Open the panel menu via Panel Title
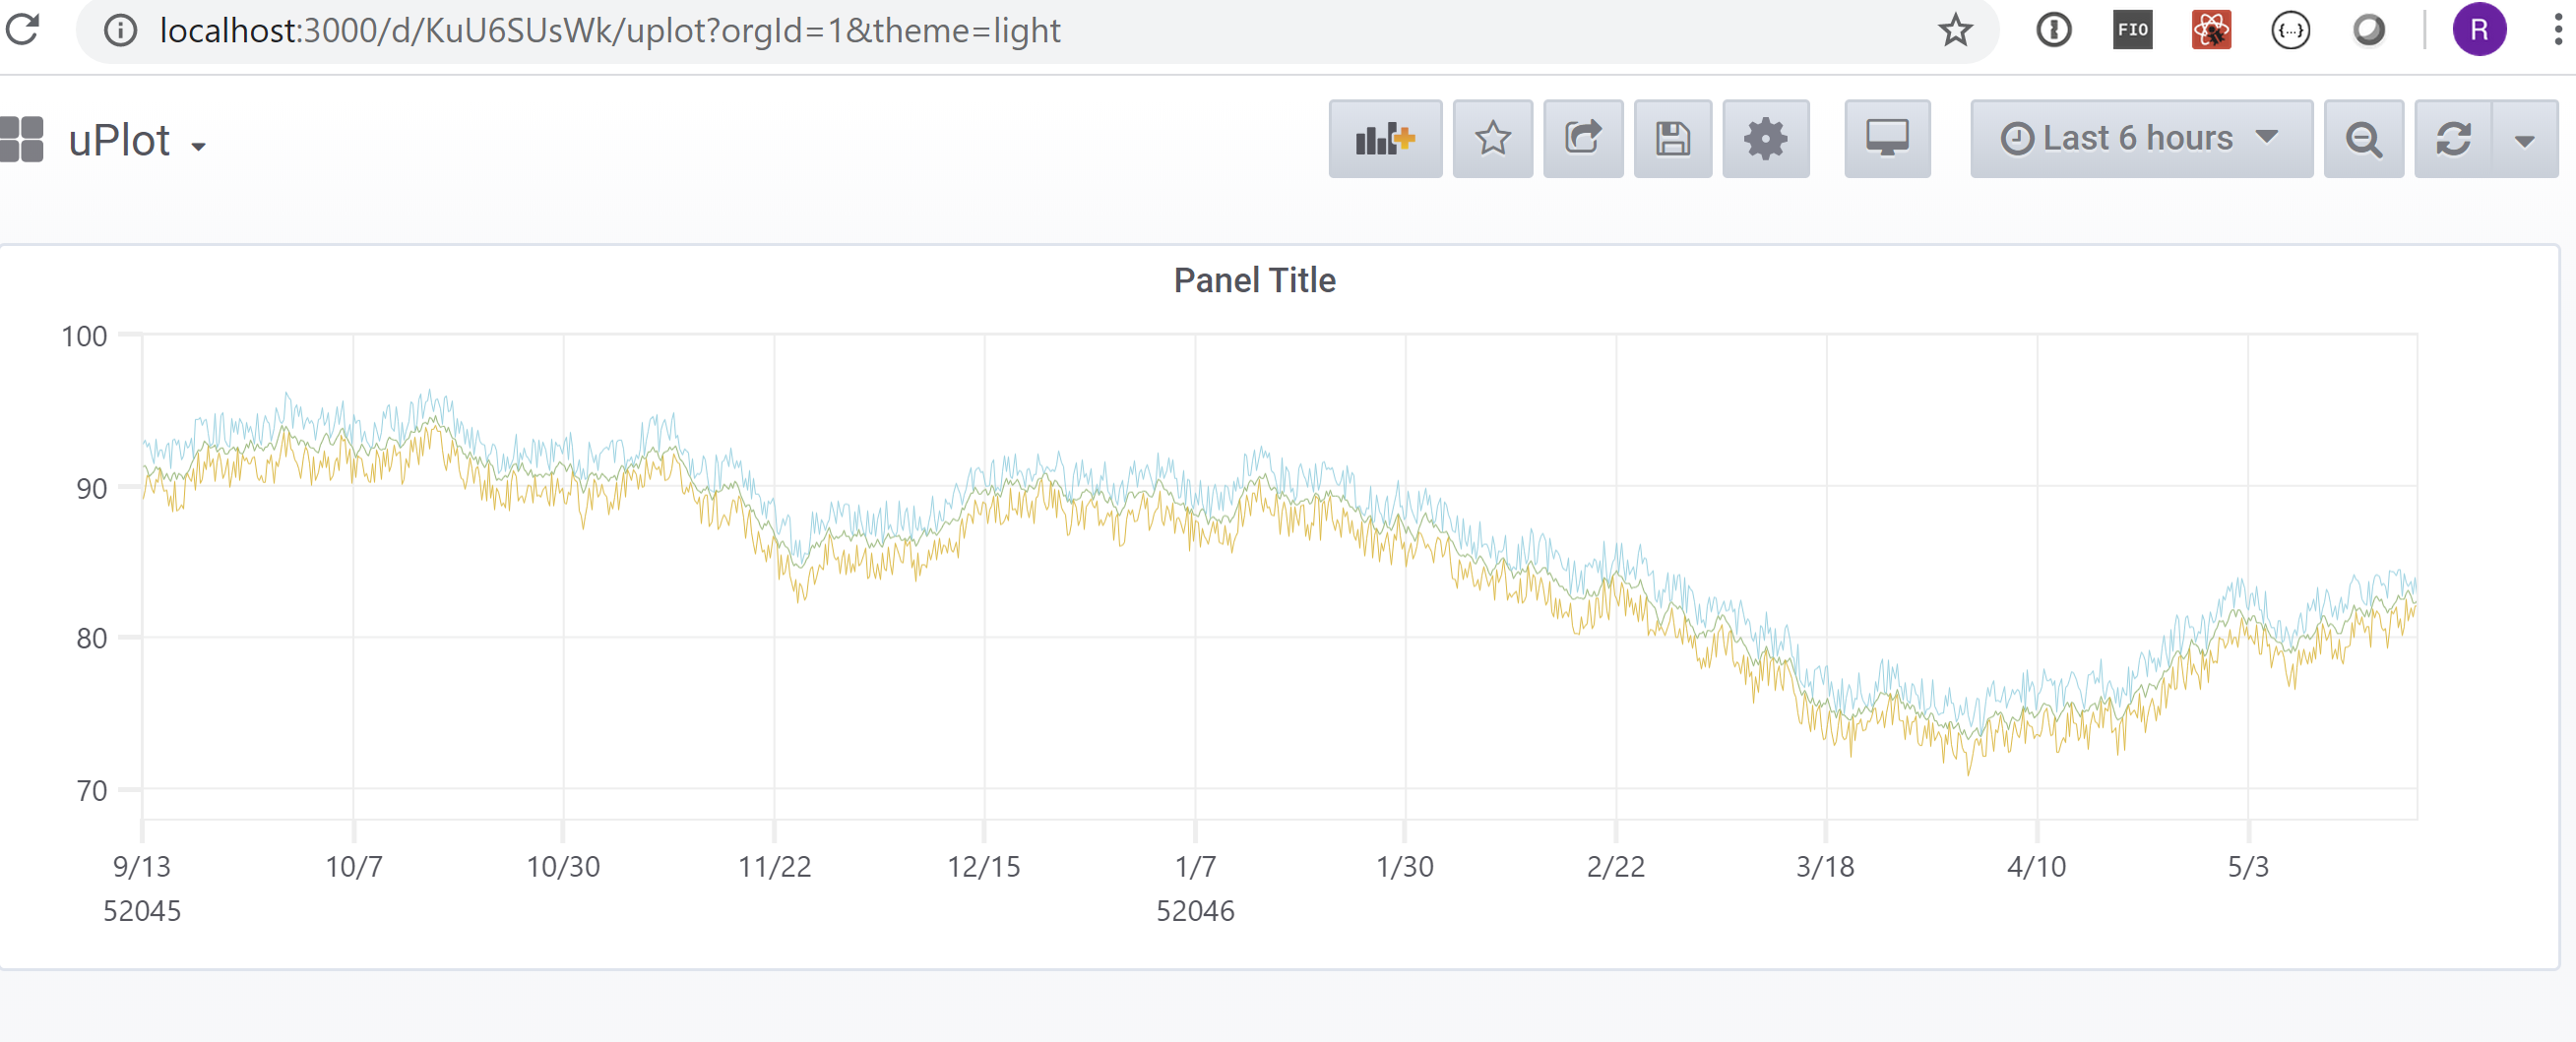 click(x=1255, y=281)
